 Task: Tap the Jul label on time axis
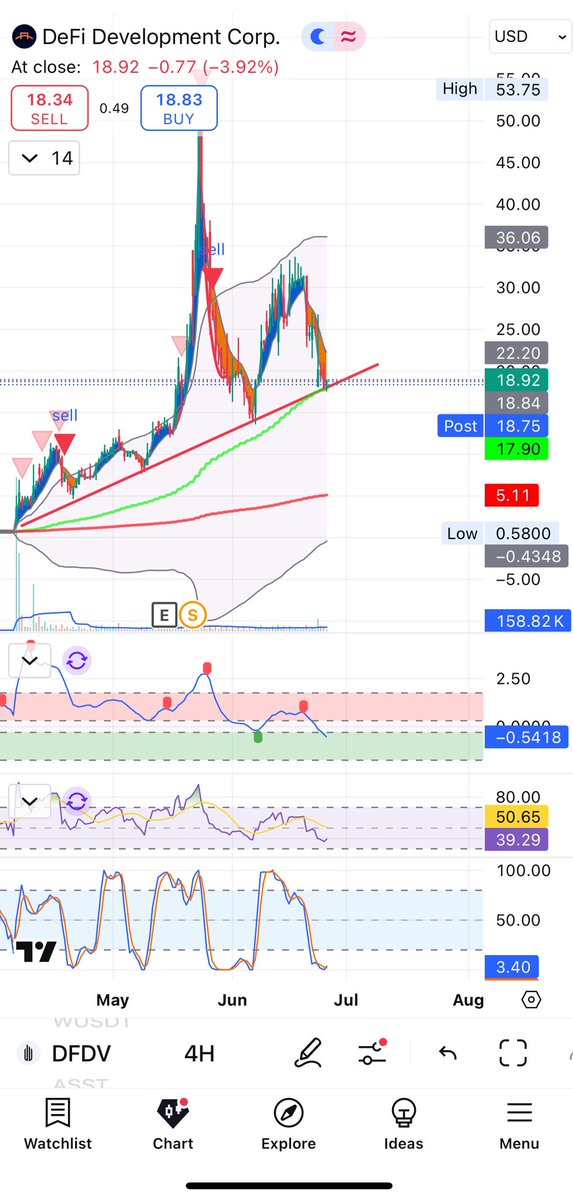(347, 1000)
